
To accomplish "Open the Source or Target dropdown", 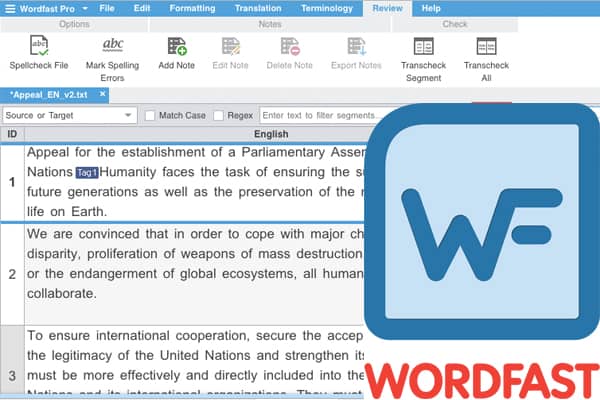I will pyautogui.click(x=69, y=115).
